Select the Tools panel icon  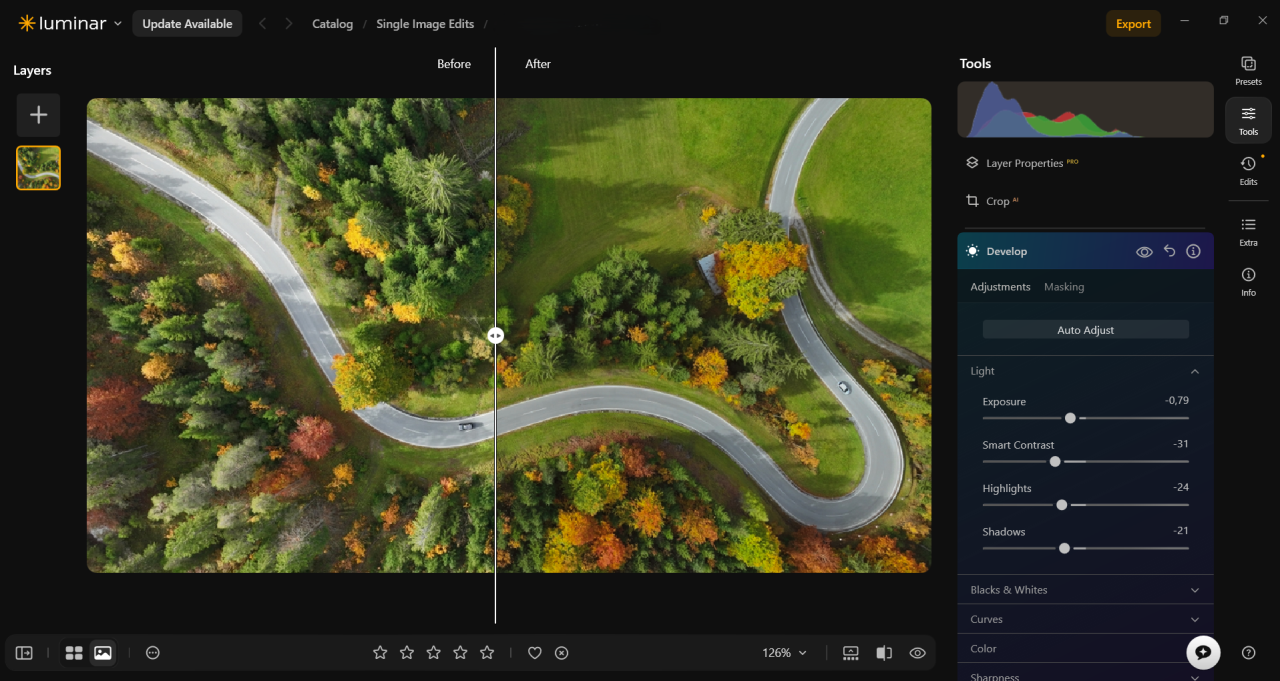(1248, 120)
